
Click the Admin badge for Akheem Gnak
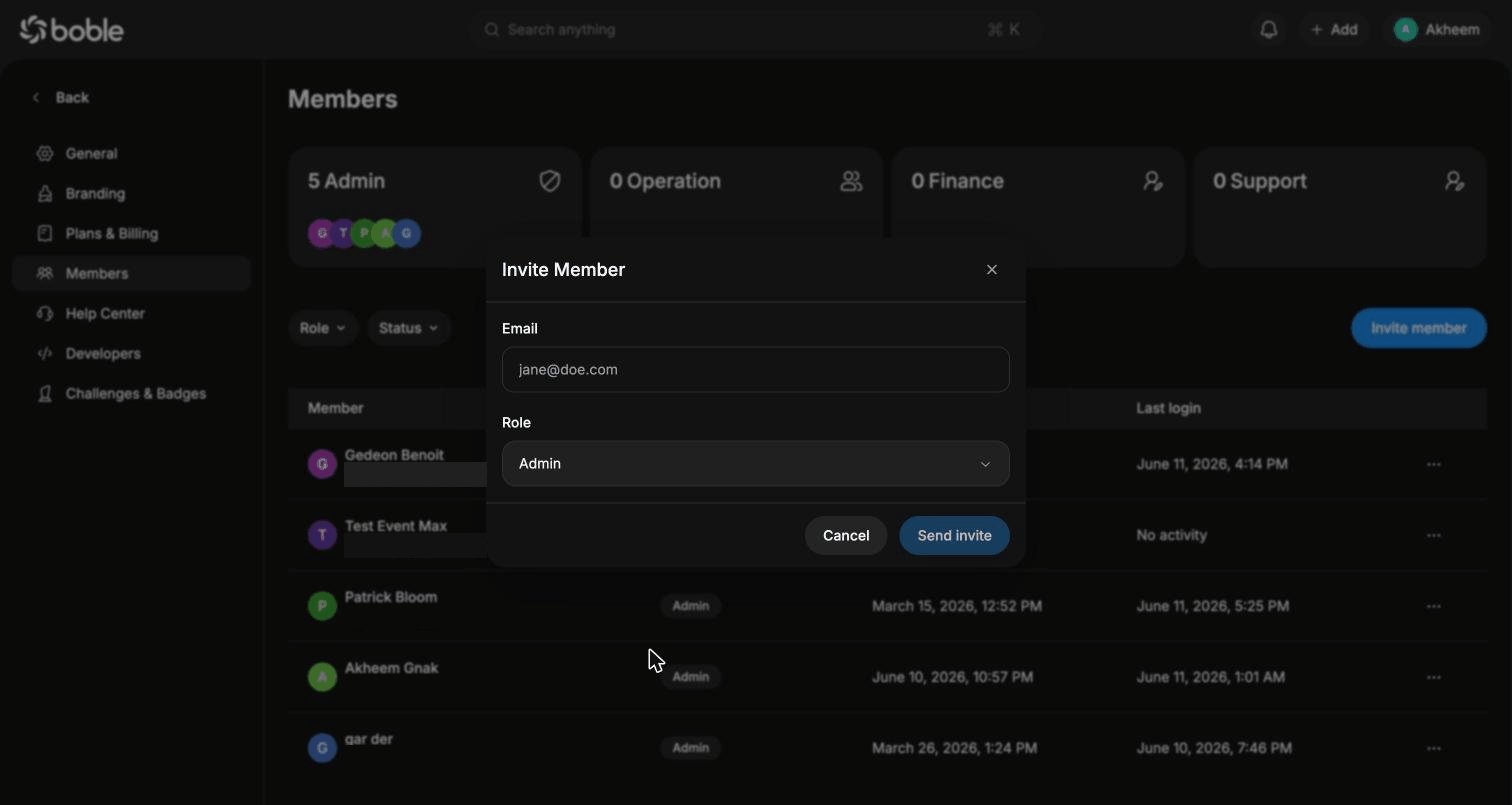(691, 677)
